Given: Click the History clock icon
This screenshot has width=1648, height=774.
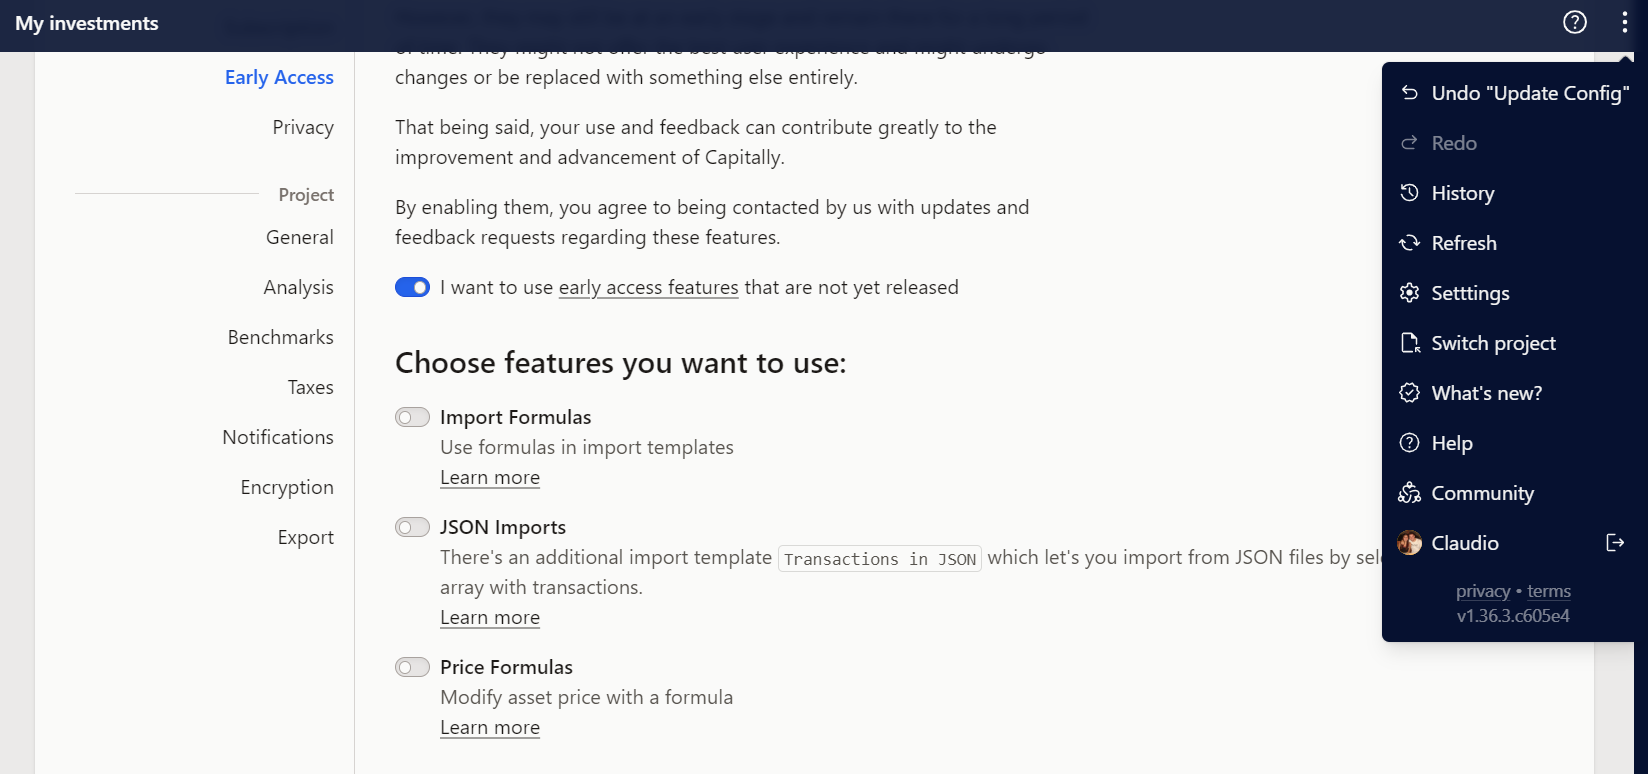Looking at the screenshot, I should (x=1410, y=193).
